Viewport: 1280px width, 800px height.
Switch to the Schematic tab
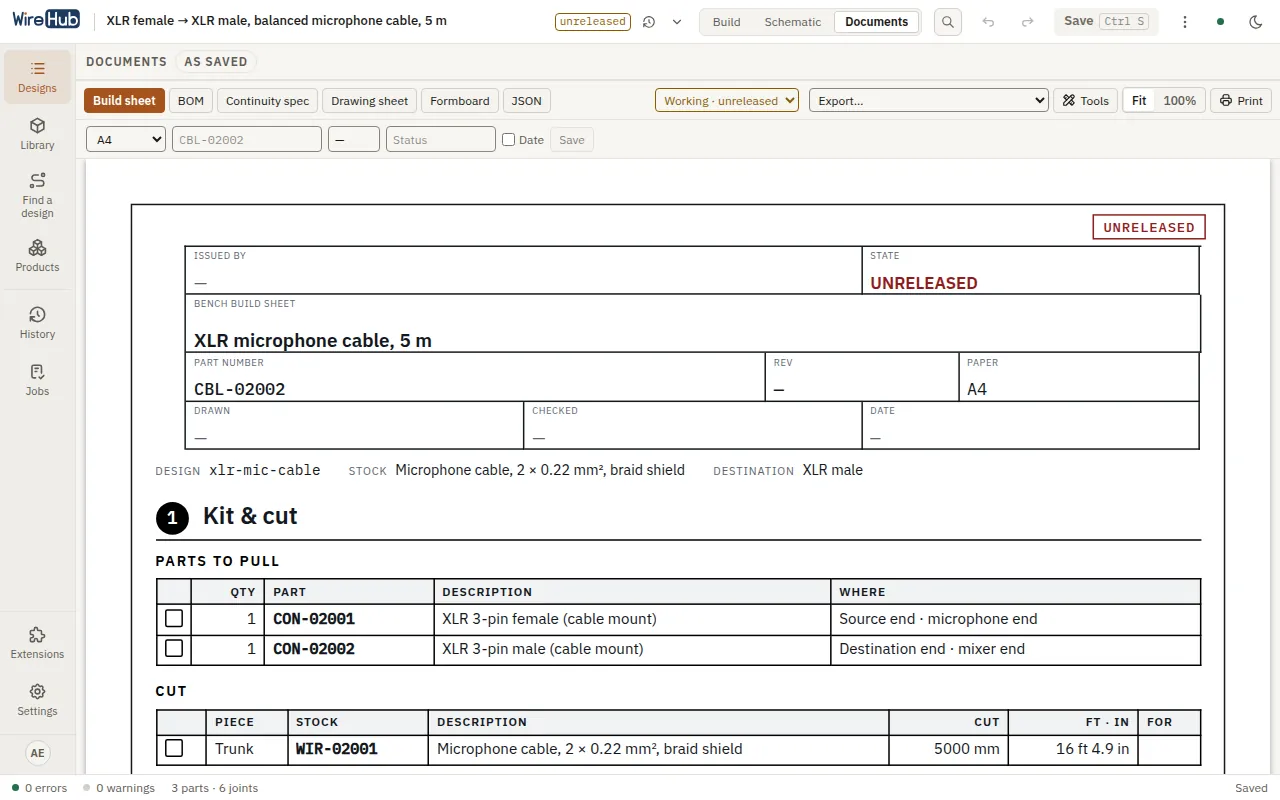click(793, 22)
